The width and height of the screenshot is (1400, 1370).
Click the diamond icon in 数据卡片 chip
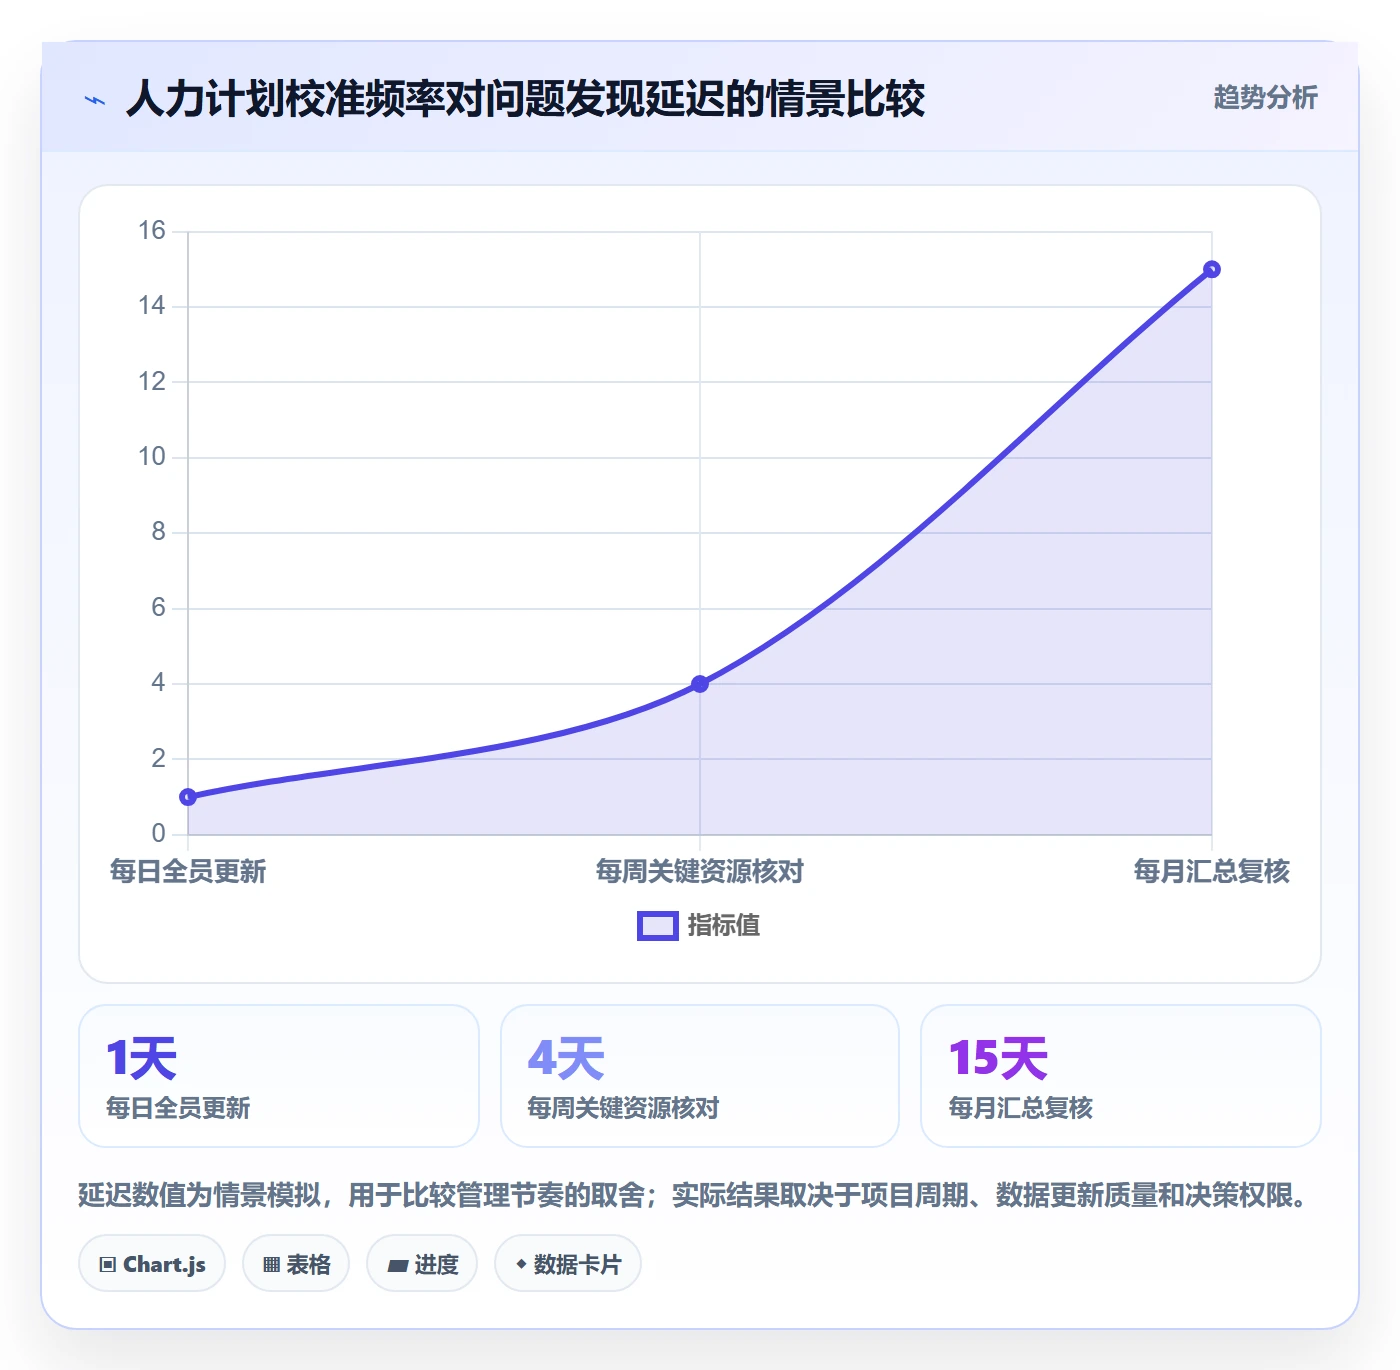[521, 1264]
